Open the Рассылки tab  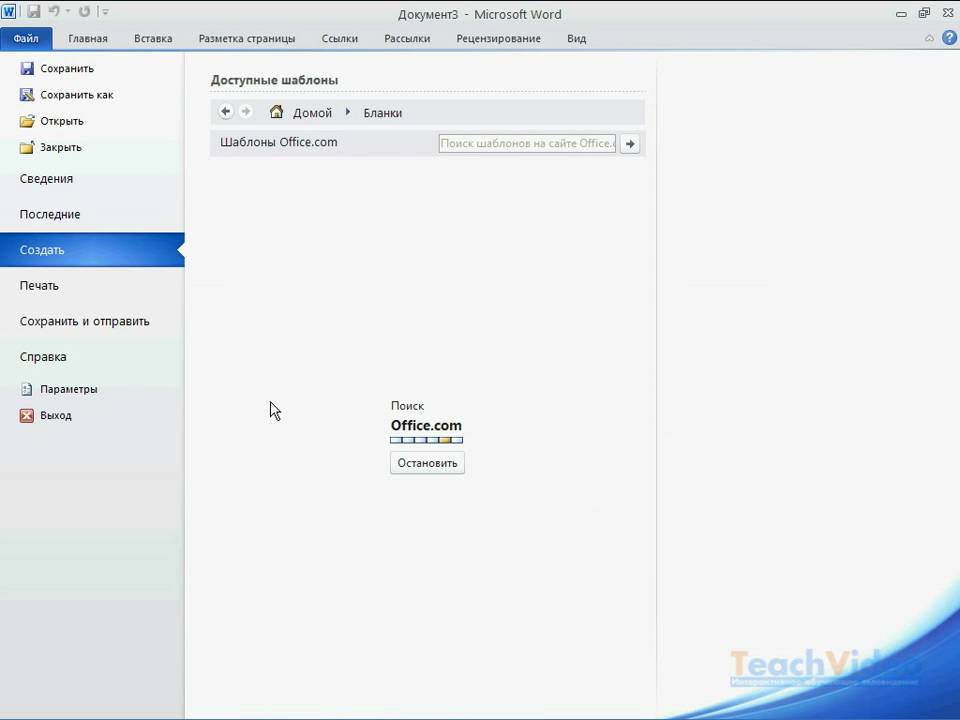(x=407, y=39)
